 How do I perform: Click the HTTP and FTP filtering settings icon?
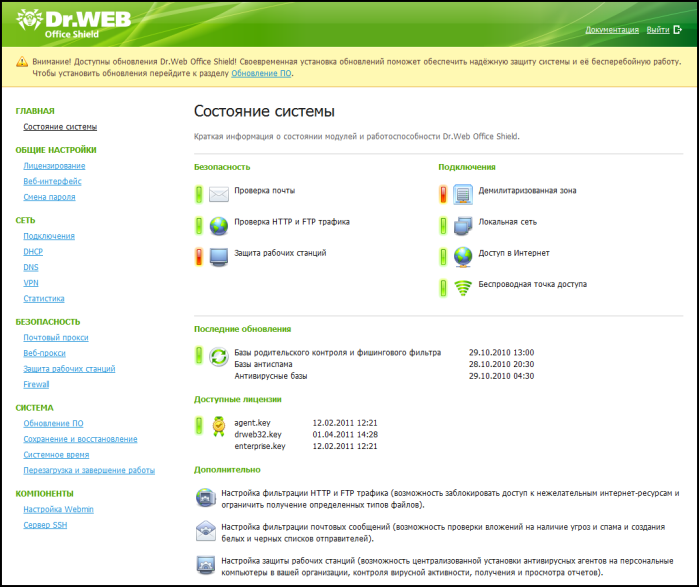[x=206, y=497]
